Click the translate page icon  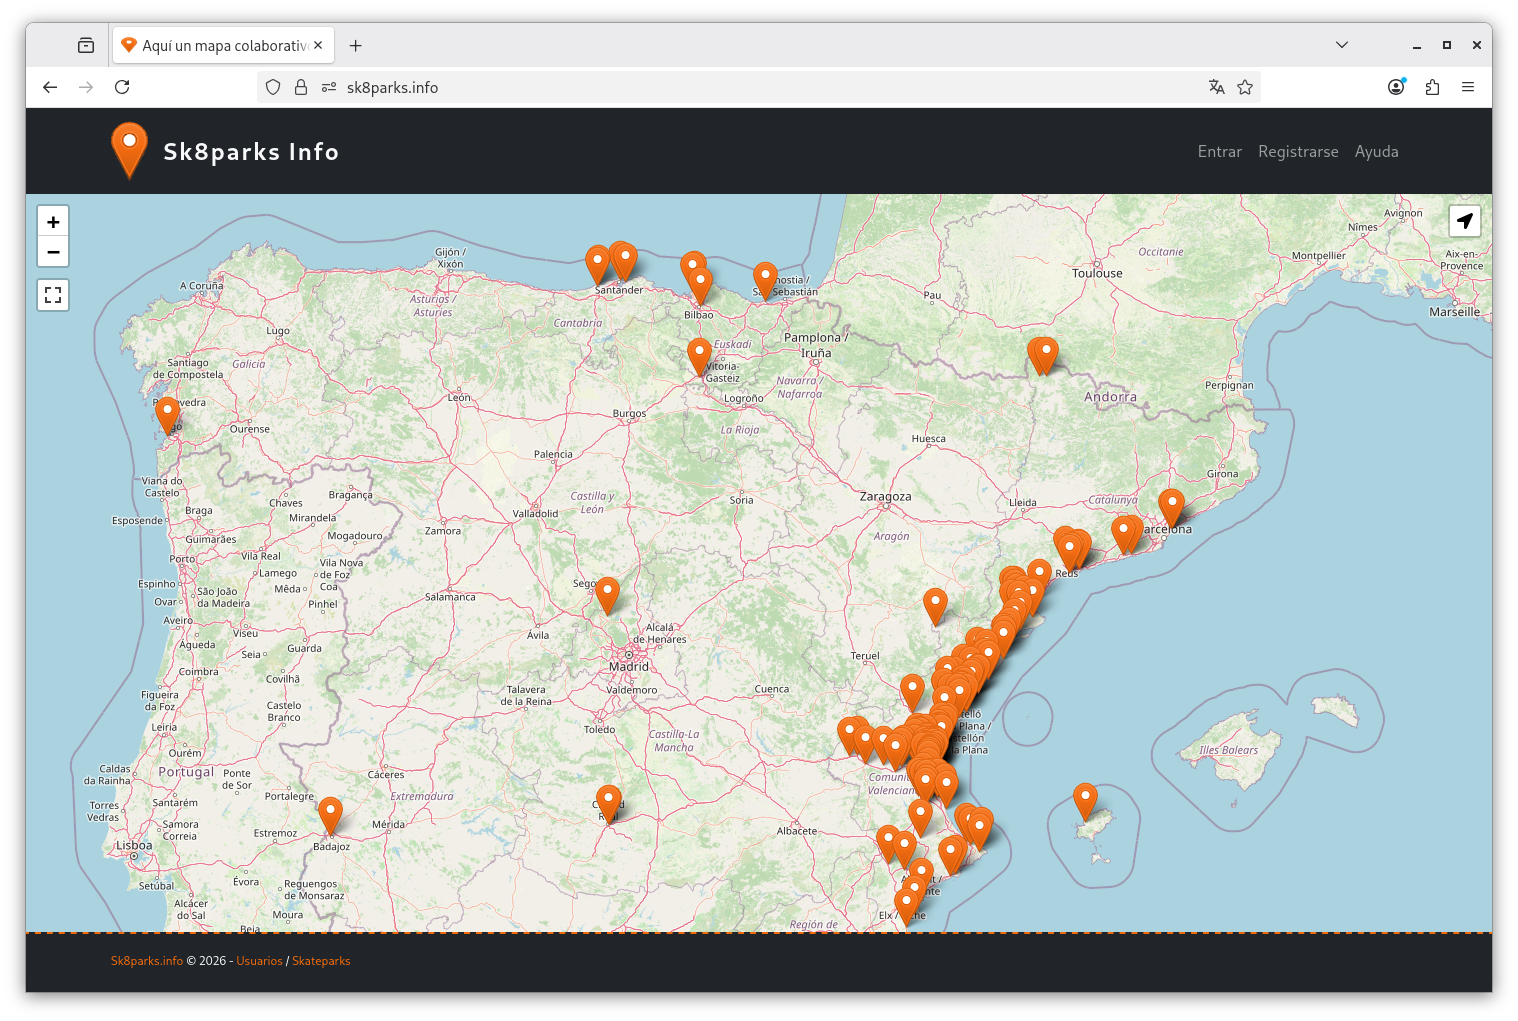click(1216, 87)
